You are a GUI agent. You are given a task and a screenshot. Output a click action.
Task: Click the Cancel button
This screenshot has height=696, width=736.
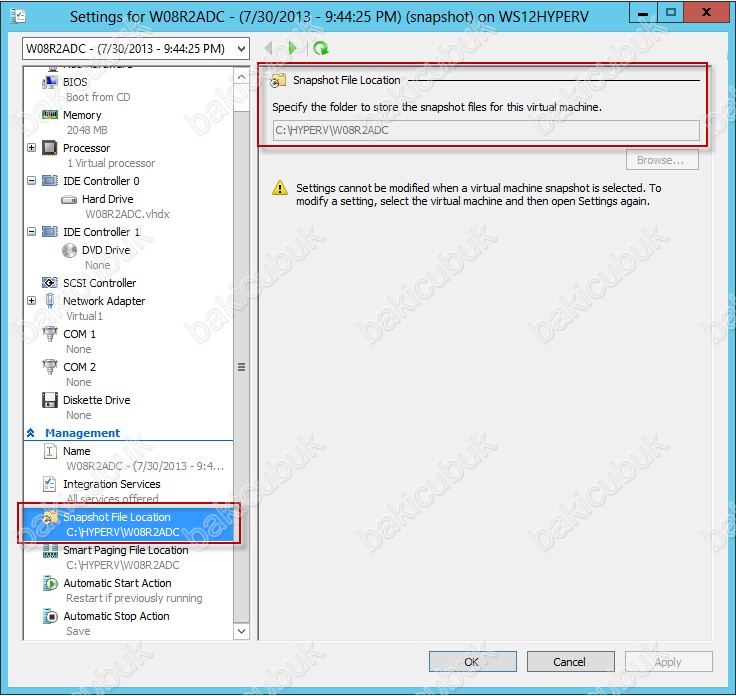(571, 662)
